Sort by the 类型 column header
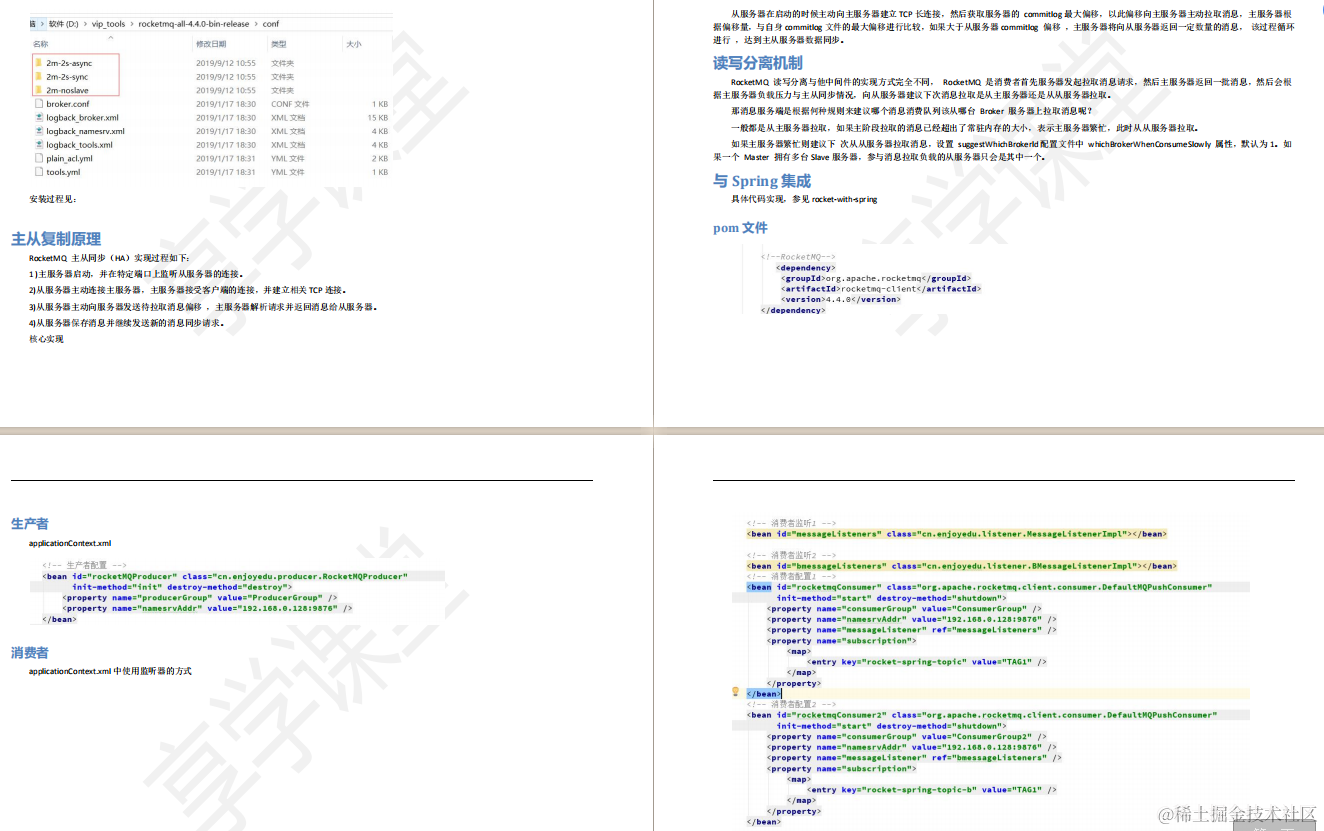 coord(279,44)
